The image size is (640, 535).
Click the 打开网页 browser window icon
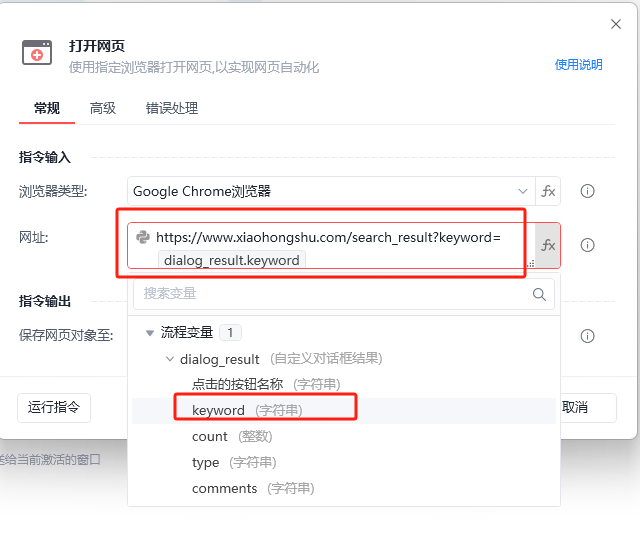point(37,53)
